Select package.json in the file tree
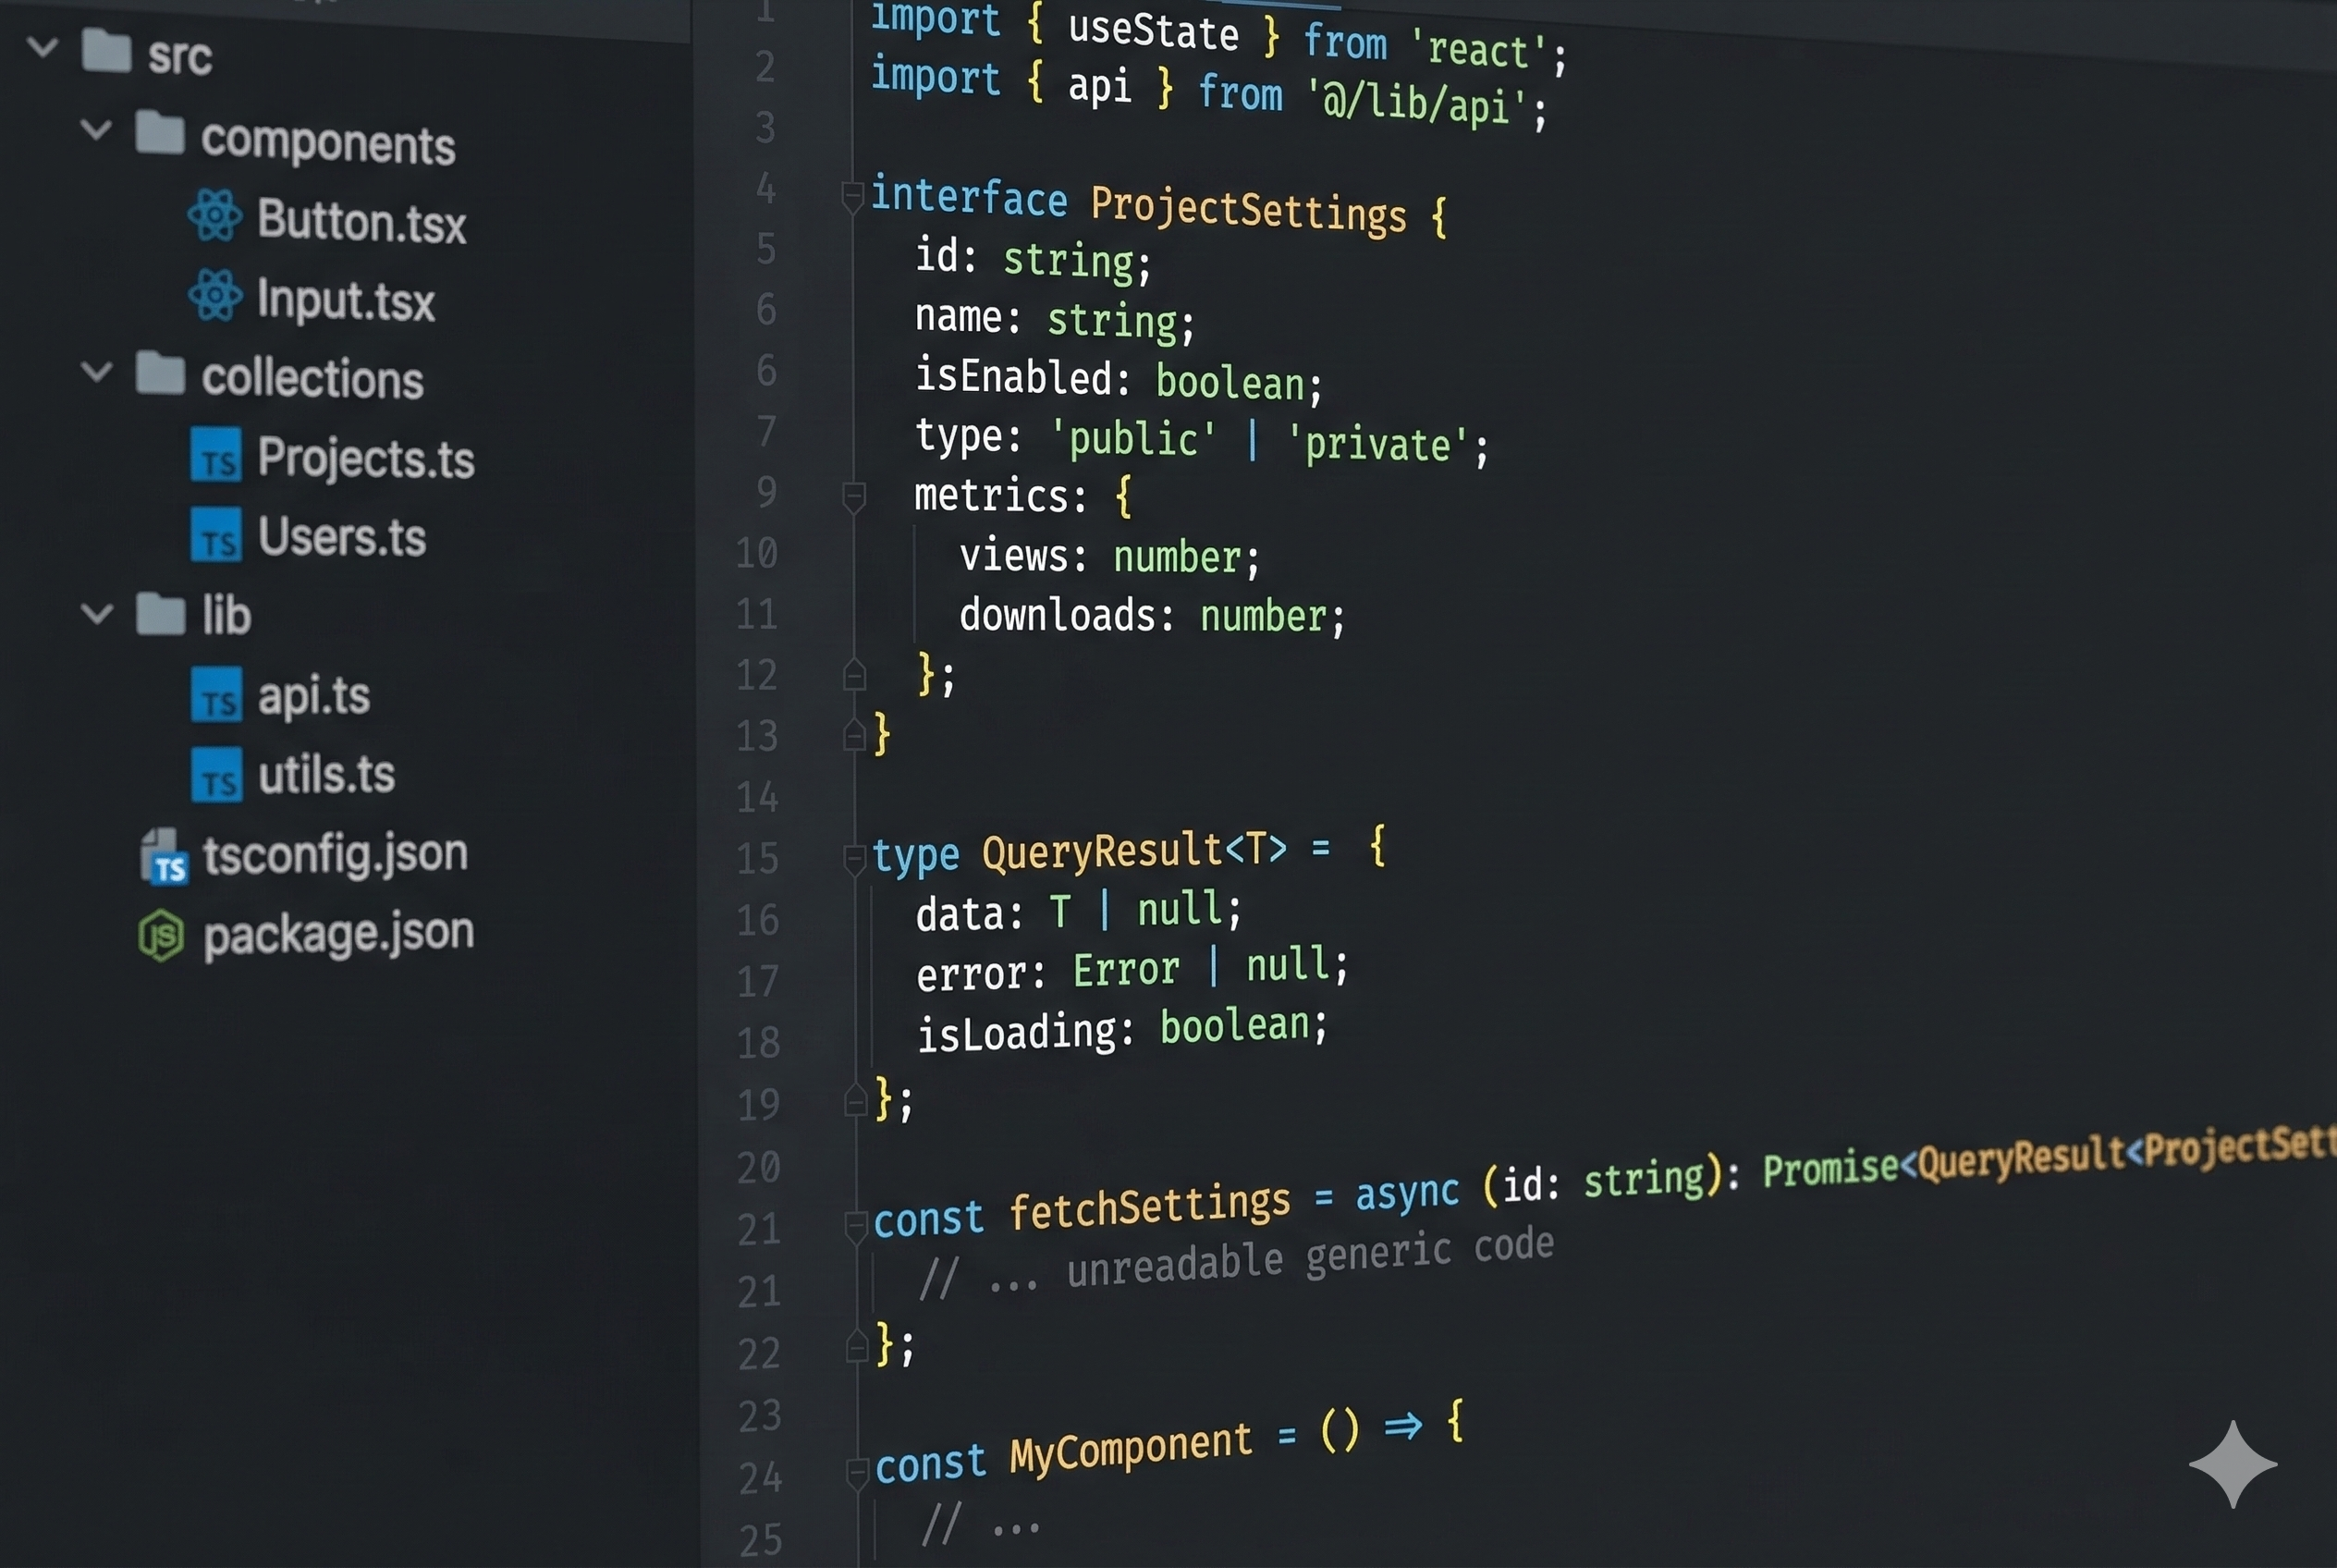 pos(338,932)
